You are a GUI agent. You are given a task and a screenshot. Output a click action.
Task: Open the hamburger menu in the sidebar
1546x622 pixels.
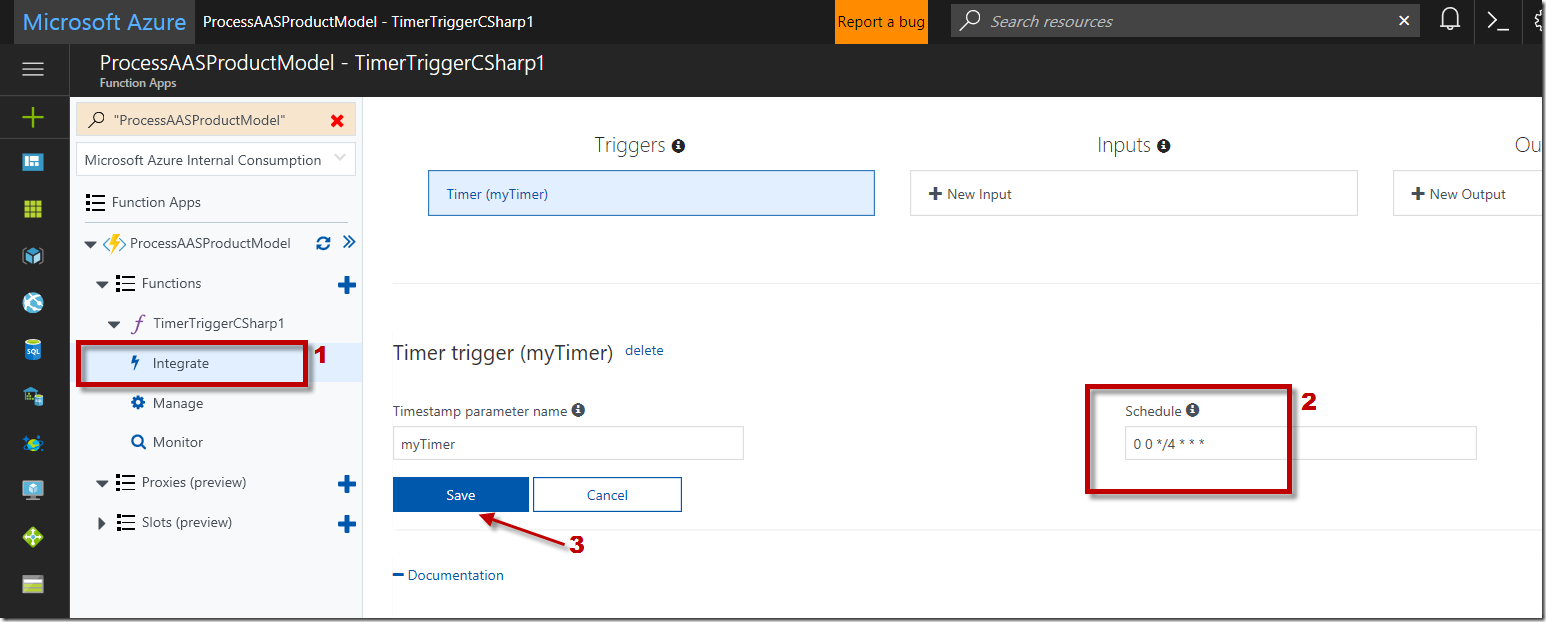[x=33, y=69]
